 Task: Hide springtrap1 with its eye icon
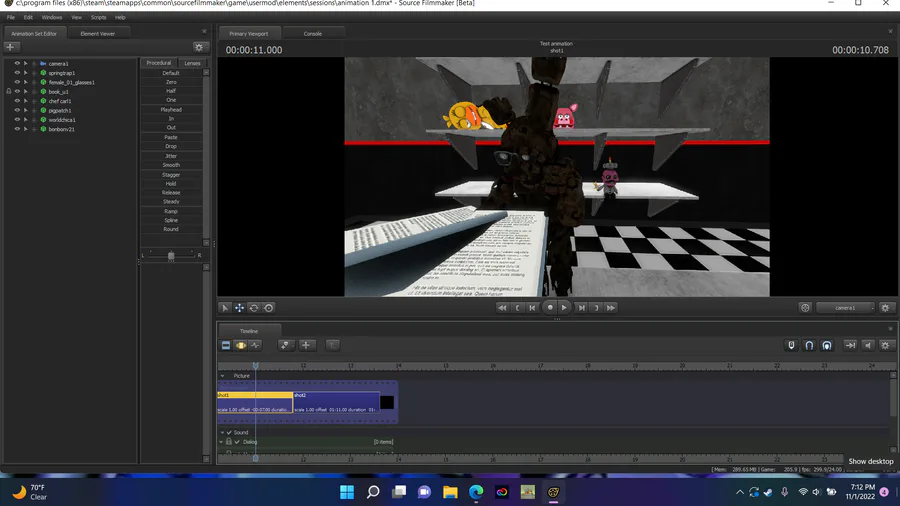pyautogui.click(x=17, y=73)
